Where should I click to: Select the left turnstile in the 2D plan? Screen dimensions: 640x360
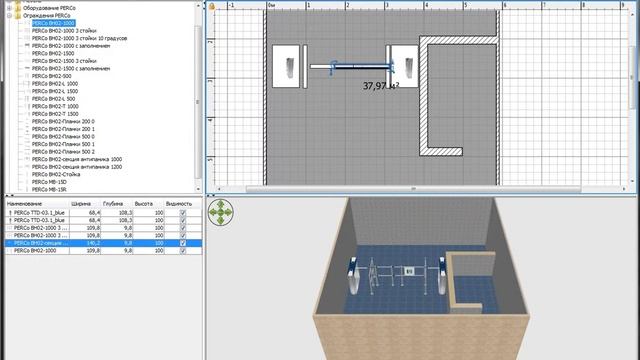coord(286,67)
